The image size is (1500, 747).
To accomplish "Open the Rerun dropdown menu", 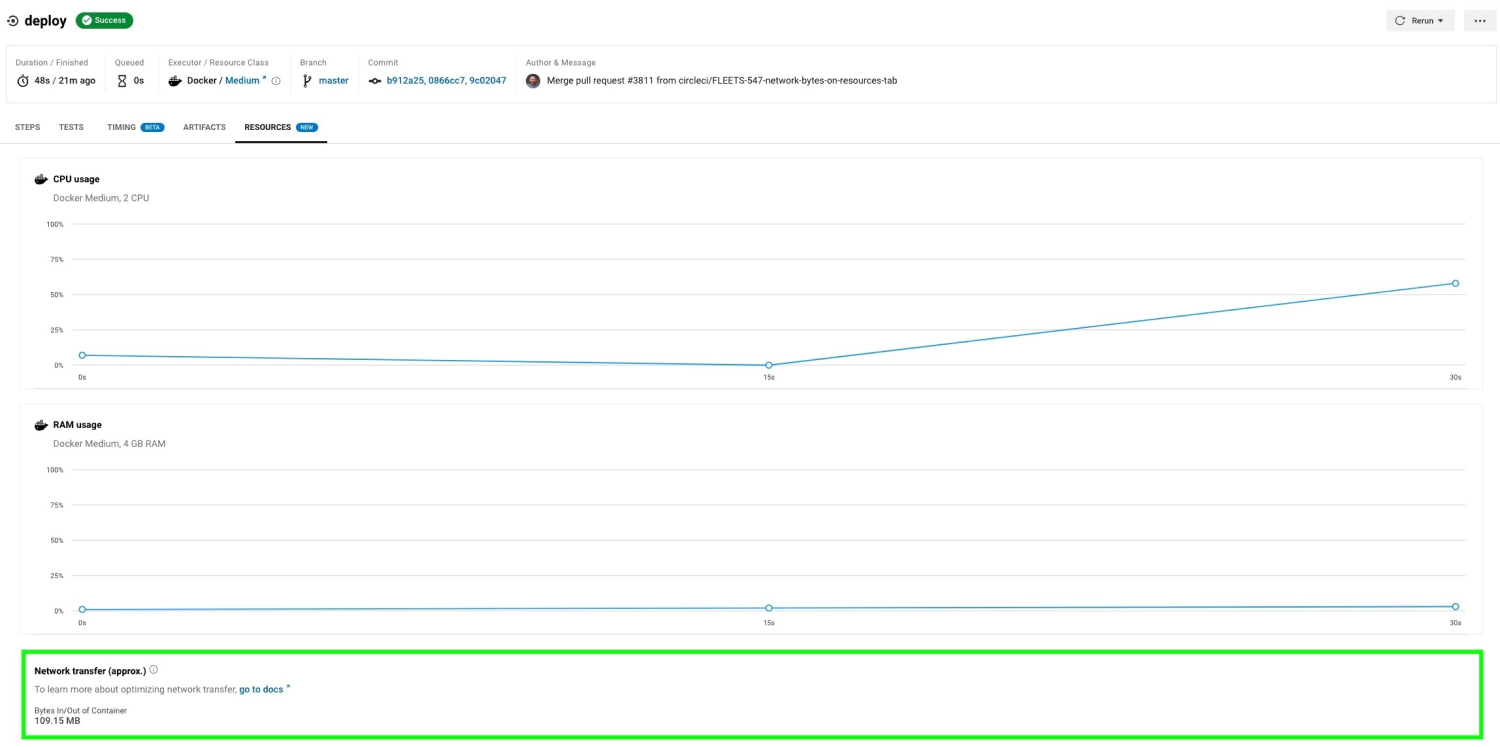I will [x=1419, y=21].
